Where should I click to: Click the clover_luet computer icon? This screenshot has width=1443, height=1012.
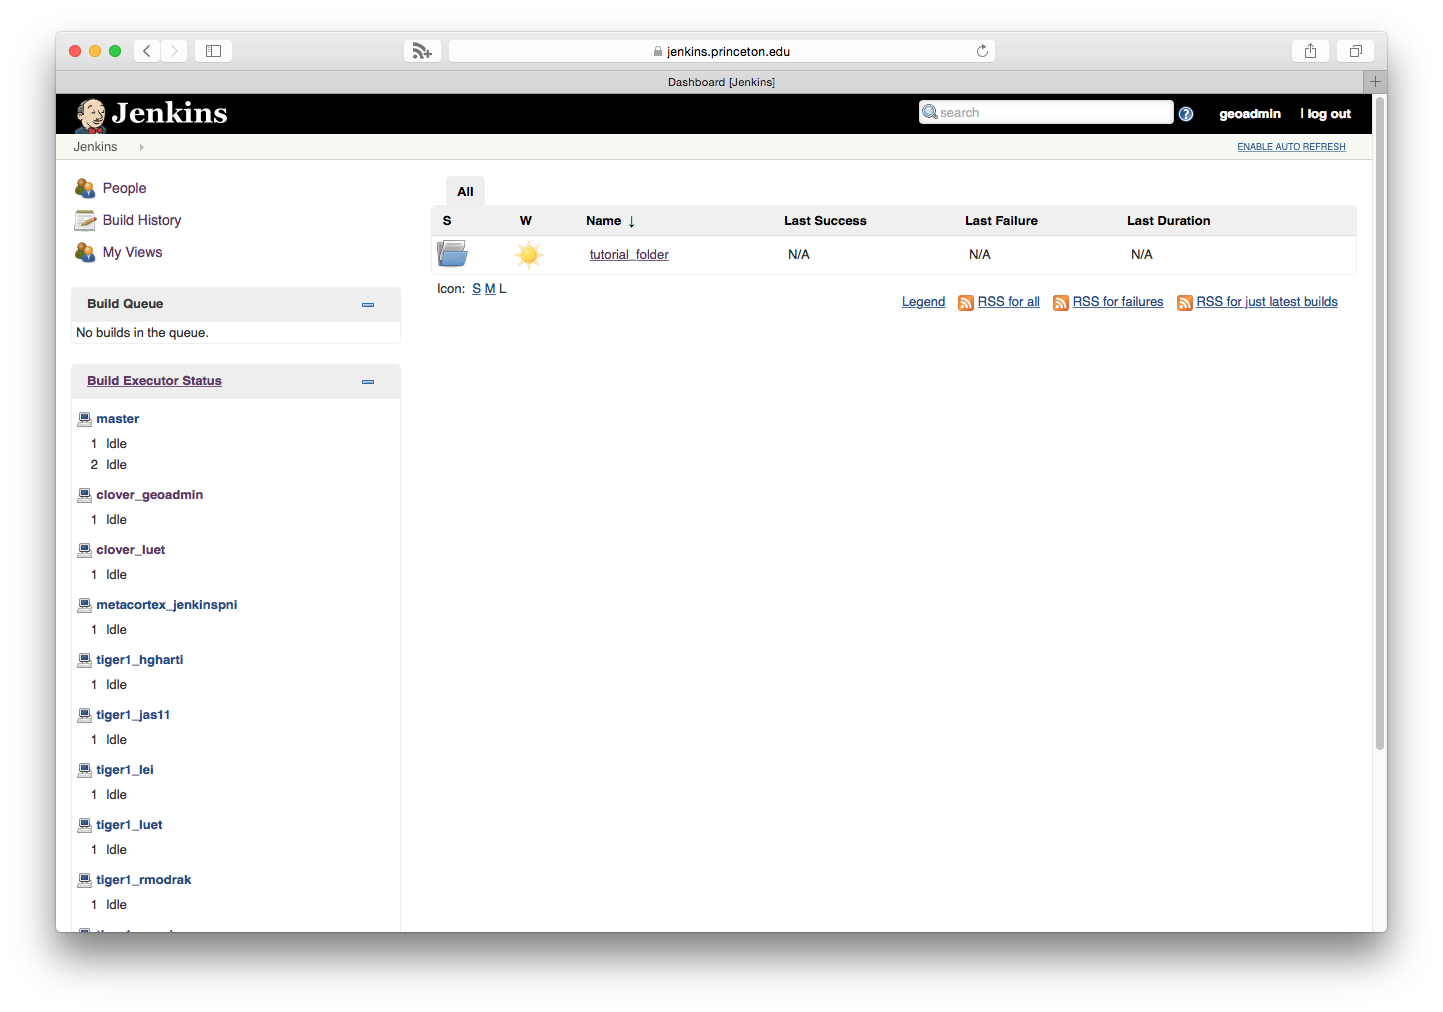[x=85, y=549]
